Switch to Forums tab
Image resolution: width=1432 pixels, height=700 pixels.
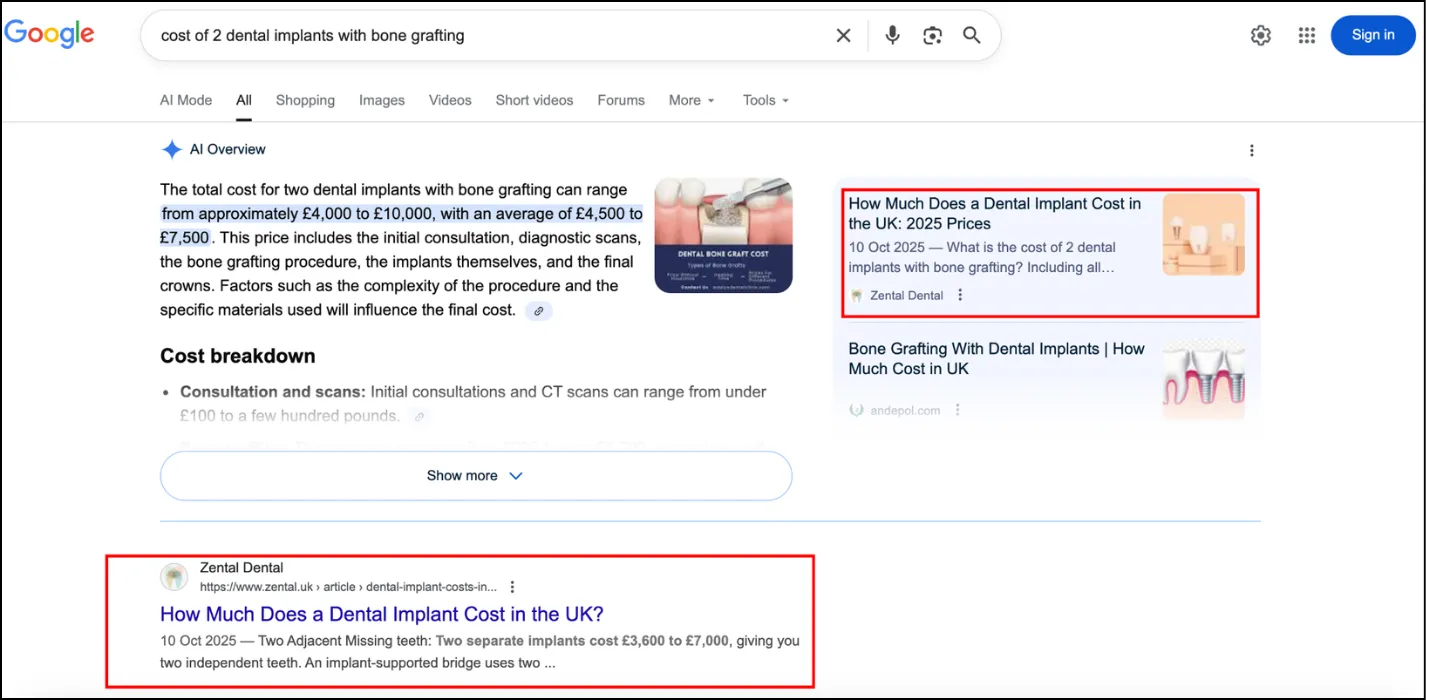pyautogui.click(x=621, y=100)
